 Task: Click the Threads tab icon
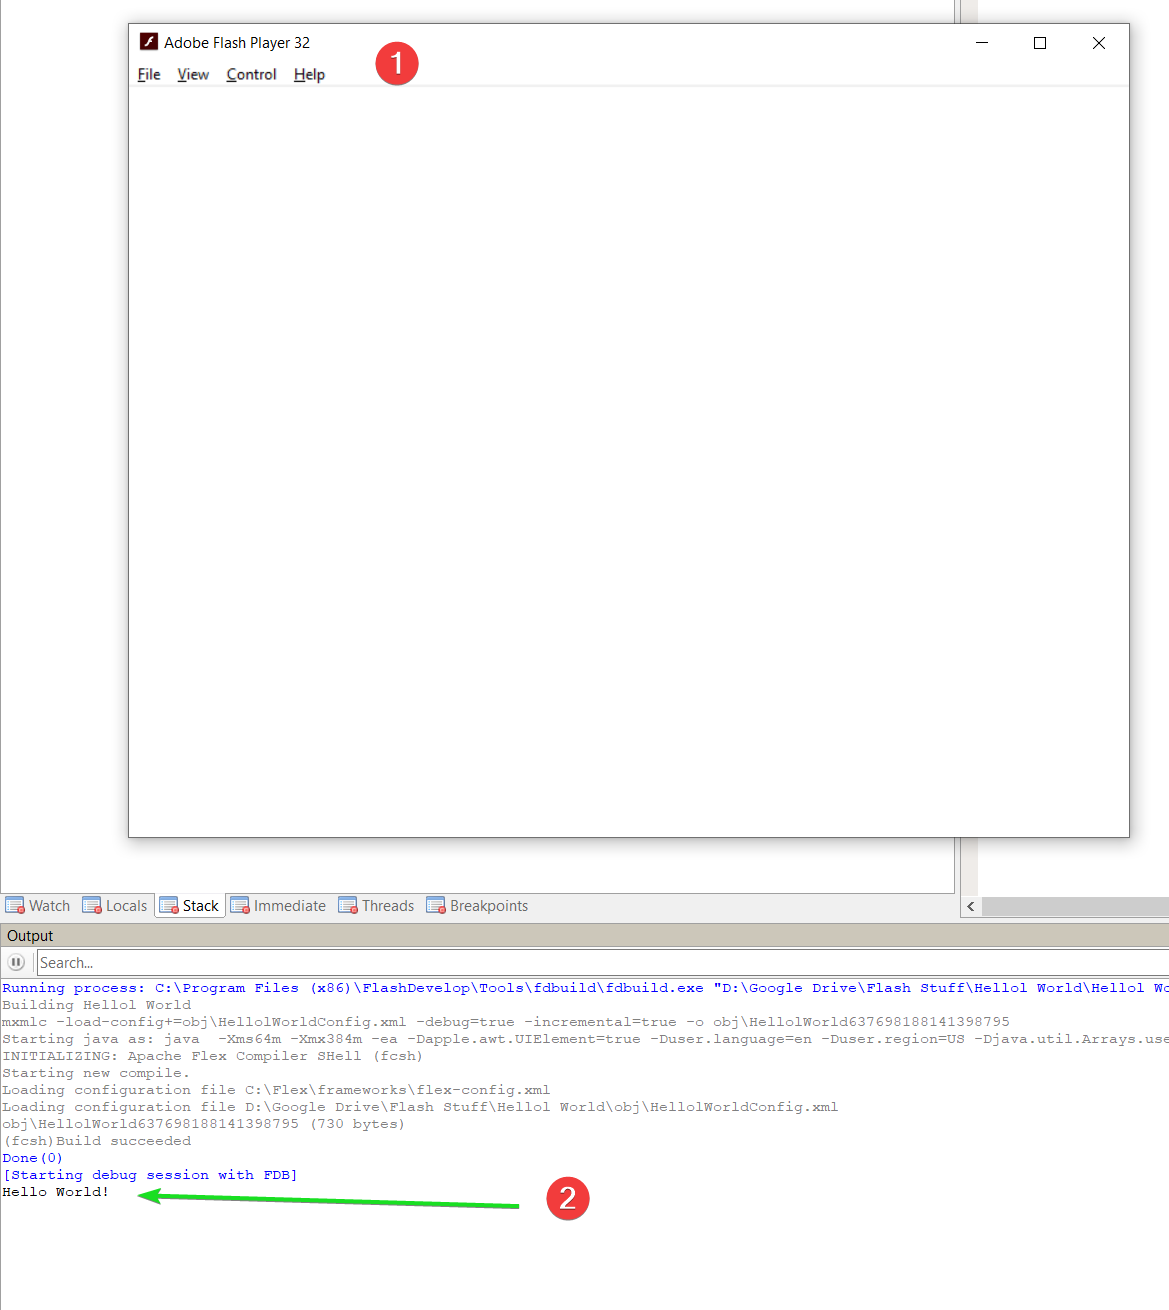[x=348, y=905]
